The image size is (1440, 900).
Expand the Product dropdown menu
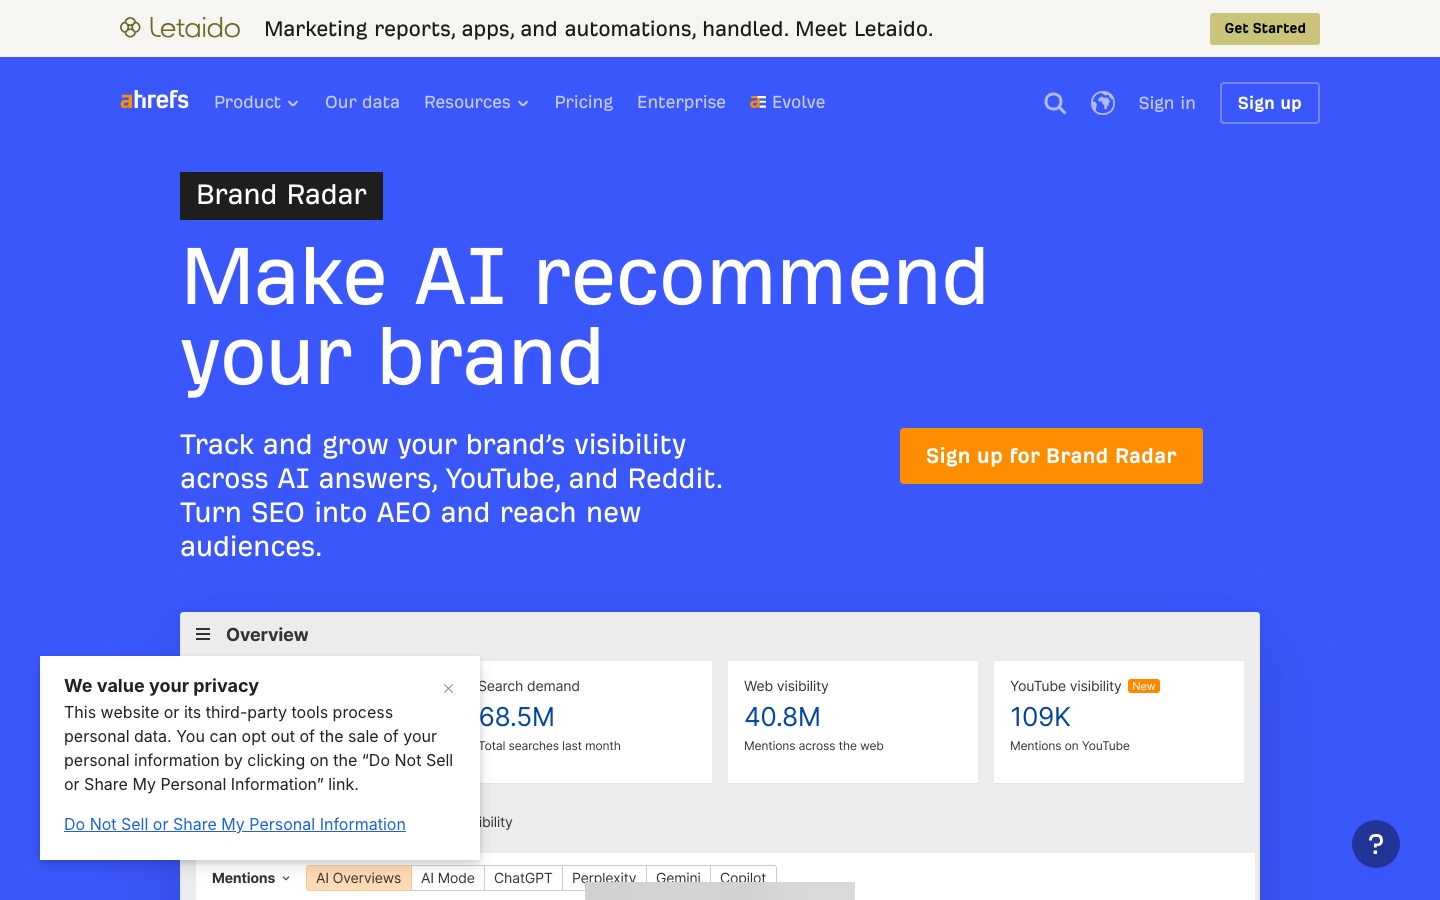[256, 102]
